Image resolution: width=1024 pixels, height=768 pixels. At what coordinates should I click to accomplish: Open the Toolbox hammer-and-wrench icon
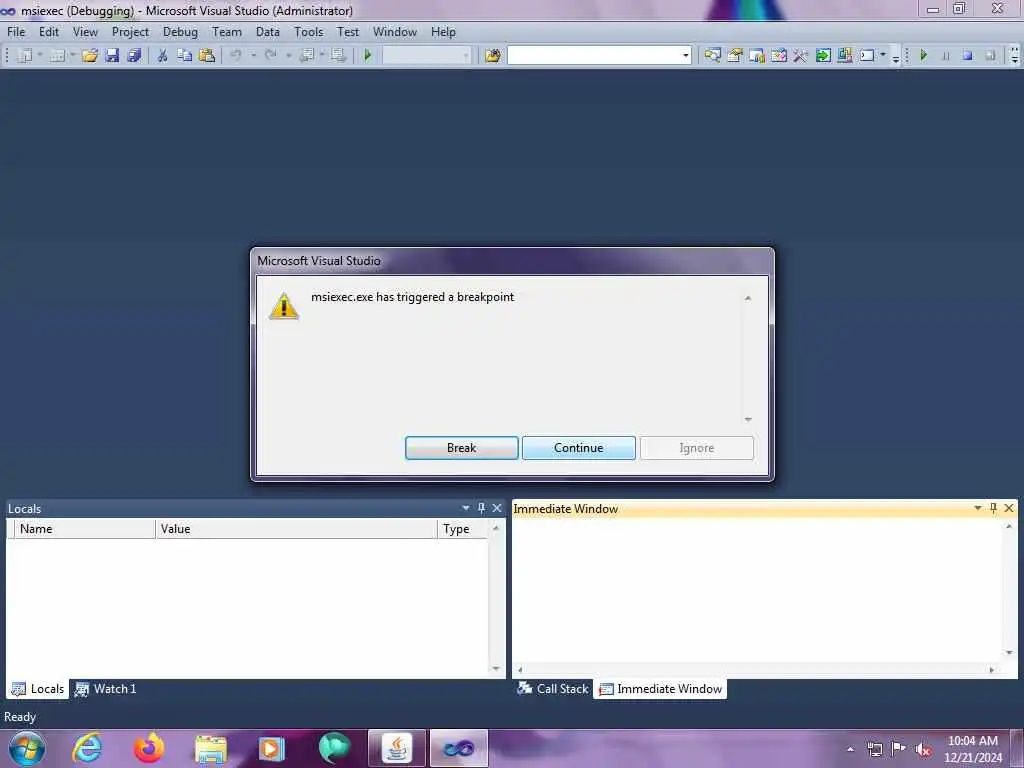801,56
